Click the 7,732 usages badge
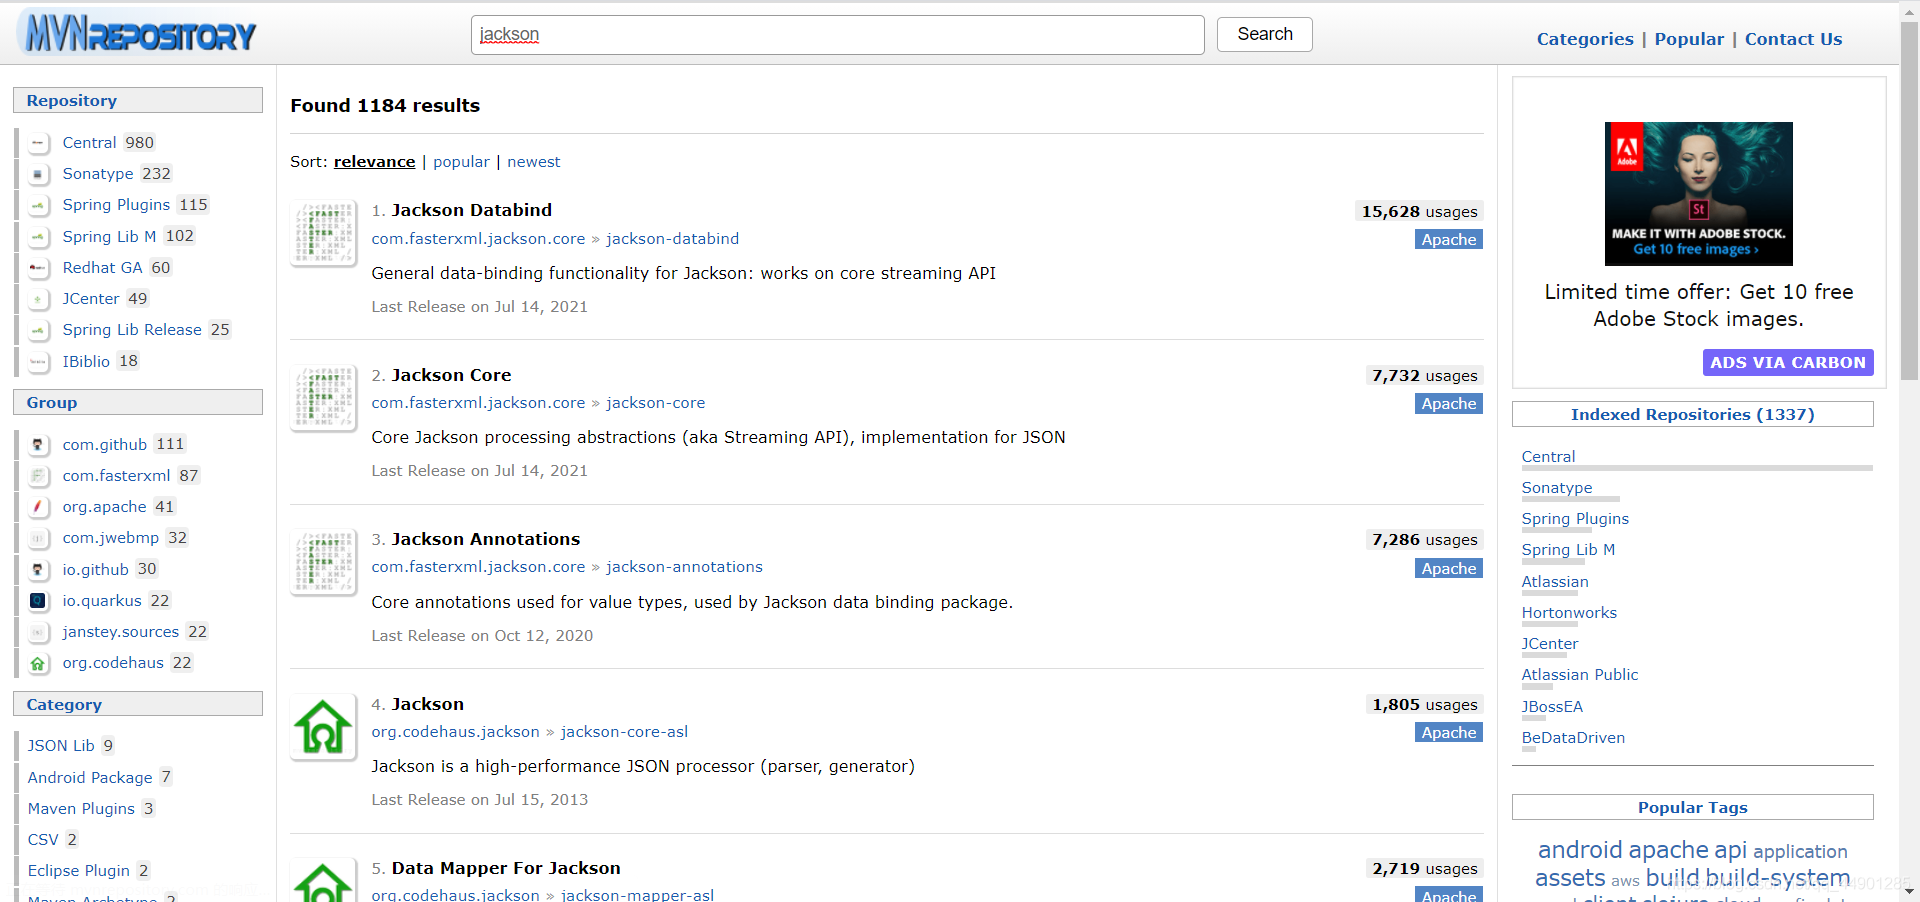This screenshot has height=902, width=1920. click(1424, 376)
